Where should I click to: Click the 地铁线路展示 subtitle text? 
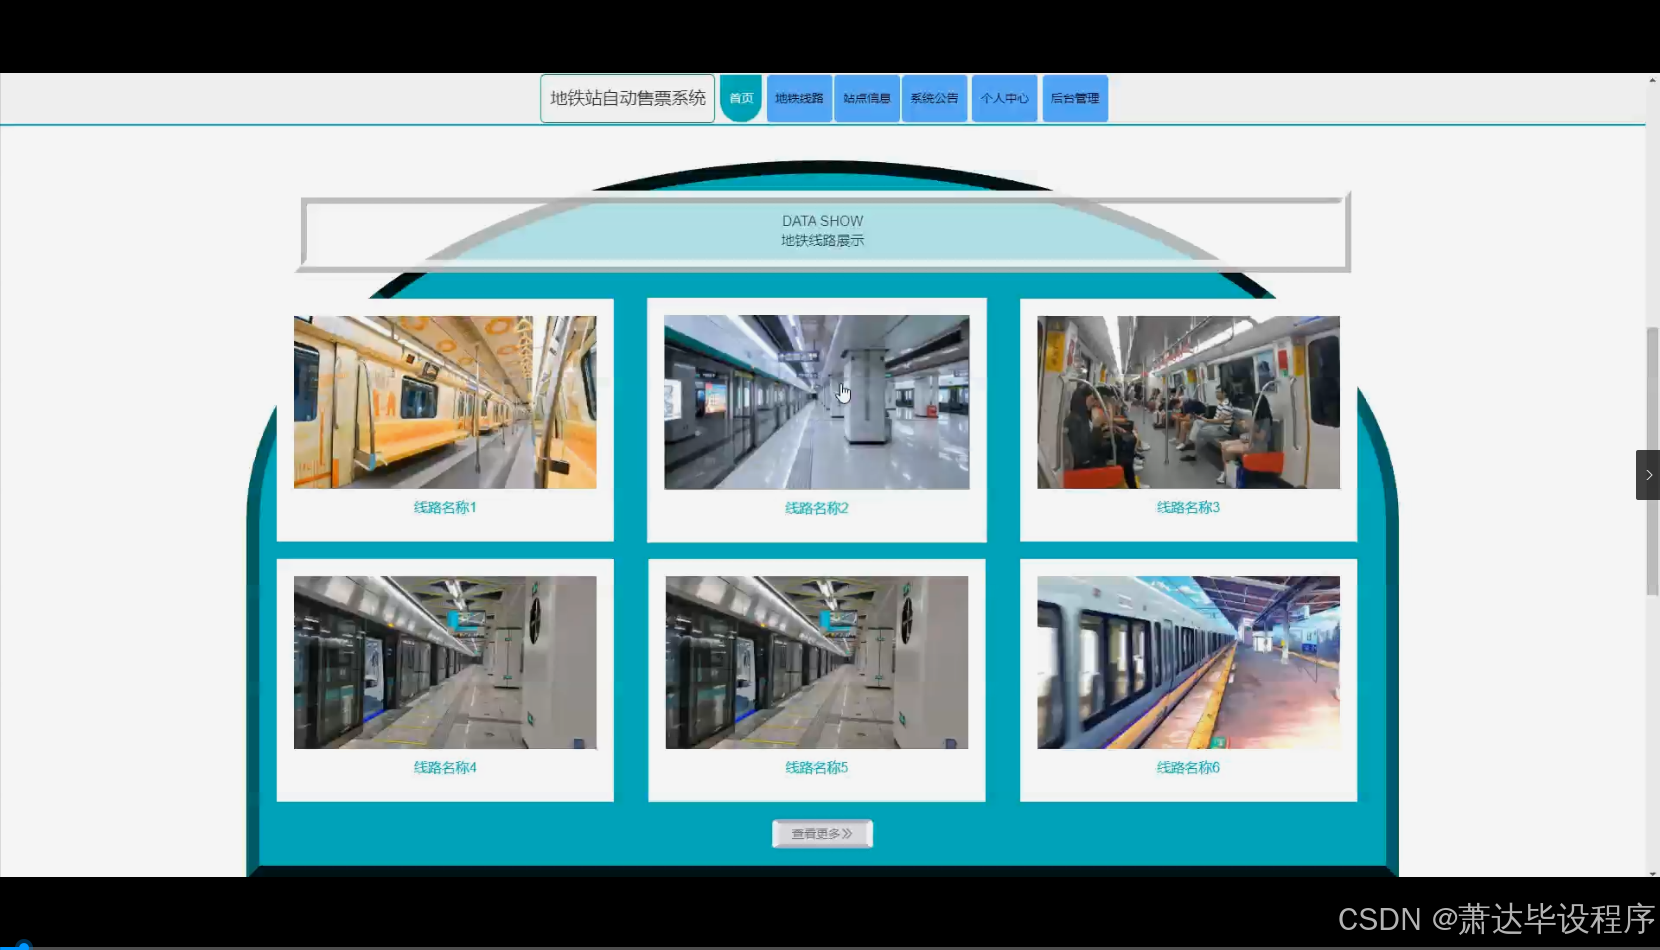coord(822,240)
